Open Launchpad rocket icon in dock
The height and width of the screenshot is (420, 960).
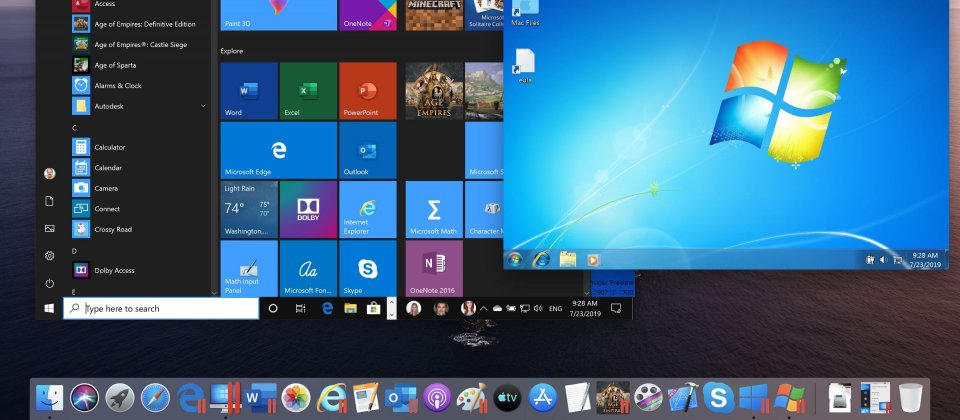coord(120,398)
